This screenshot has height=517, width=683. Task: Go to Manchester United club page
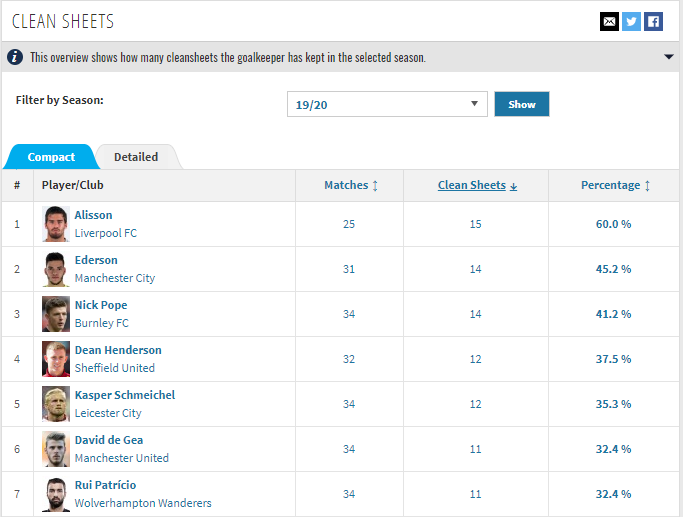[121, 458]
